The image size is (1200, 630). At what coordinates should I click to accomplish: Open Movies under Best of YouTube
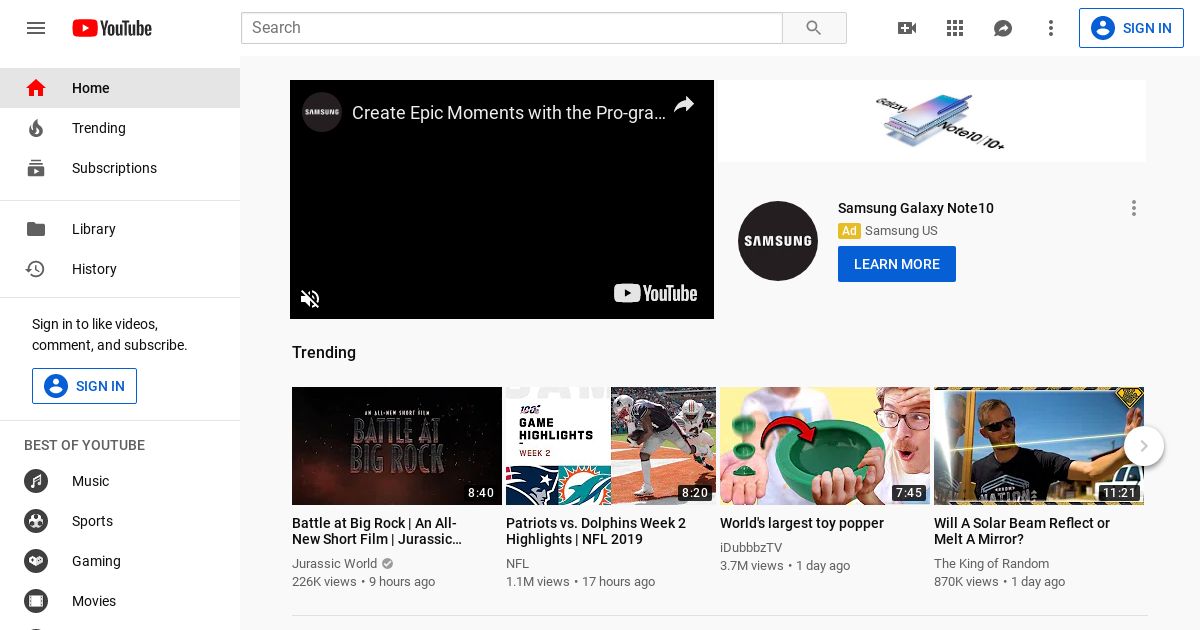tap(120, 601)
